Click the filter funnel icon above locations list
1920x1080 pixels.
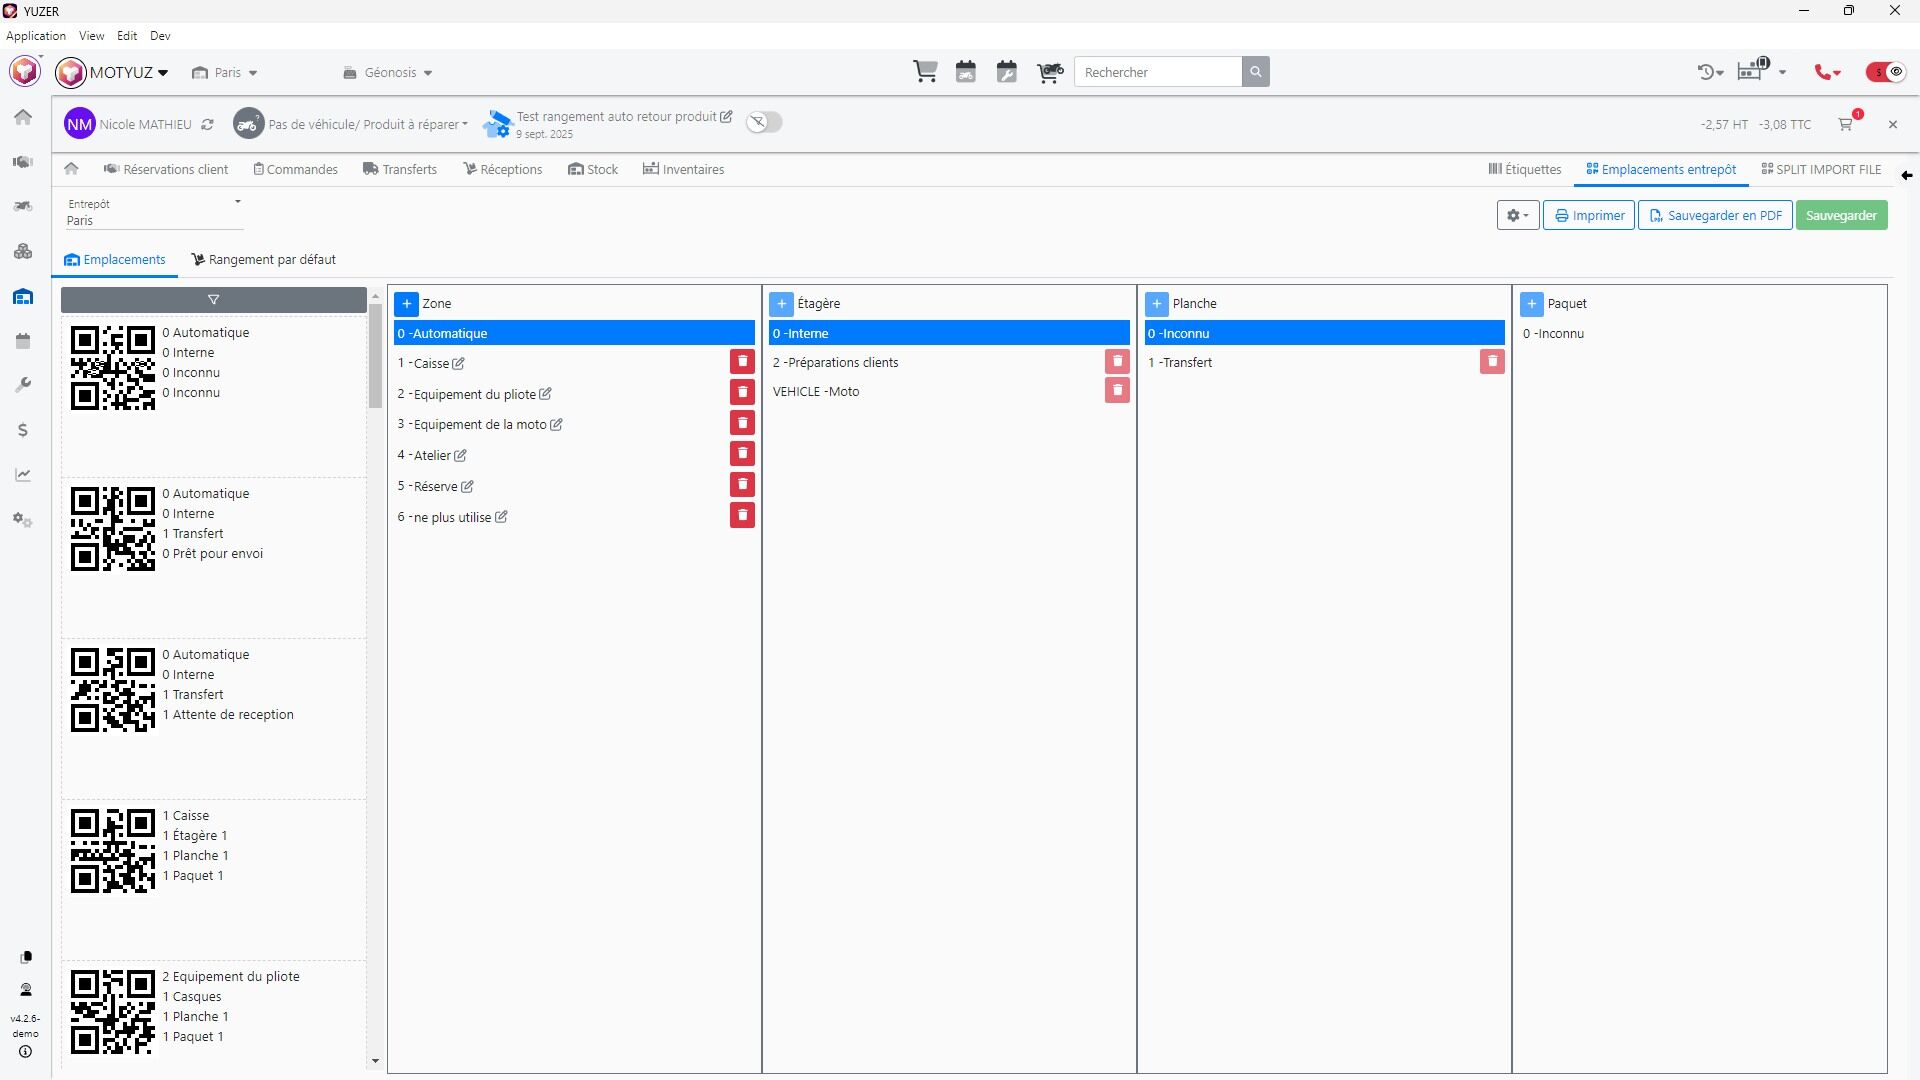(213, 300)
